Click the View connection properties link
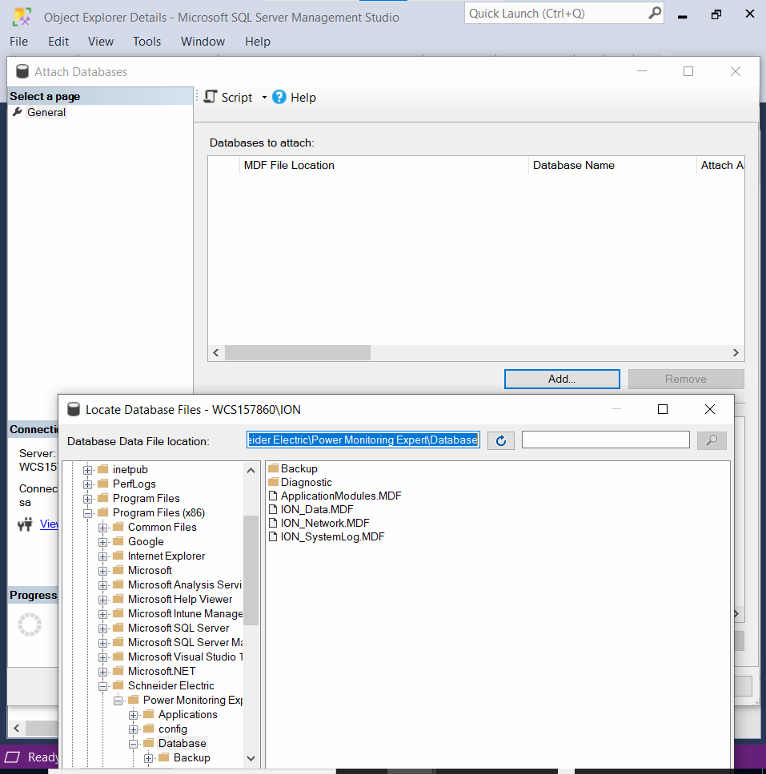This screenshot has height=774, width=766. pos(49,524)
